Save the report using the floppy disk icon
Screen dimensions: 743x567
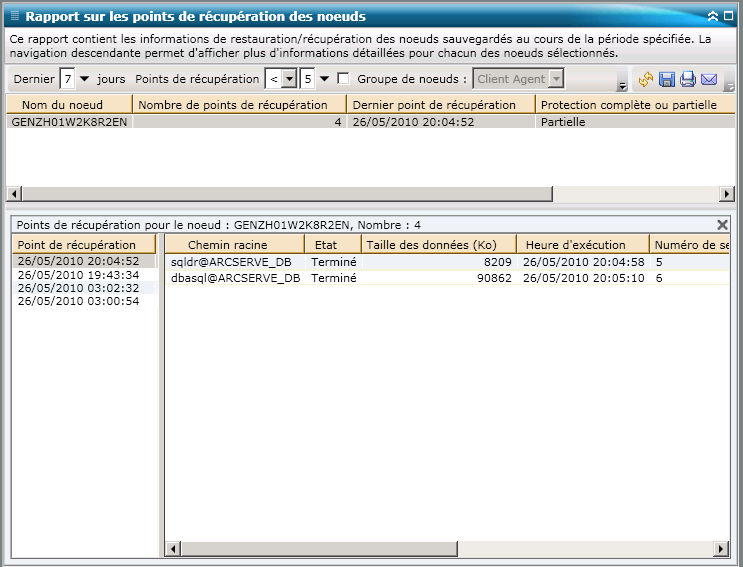click(667, 79)
